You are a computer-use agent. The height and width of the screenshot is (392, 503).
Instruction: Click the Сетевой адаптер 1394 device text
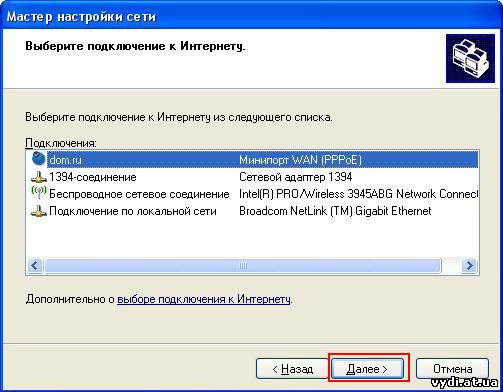click(x=296, y=177)
